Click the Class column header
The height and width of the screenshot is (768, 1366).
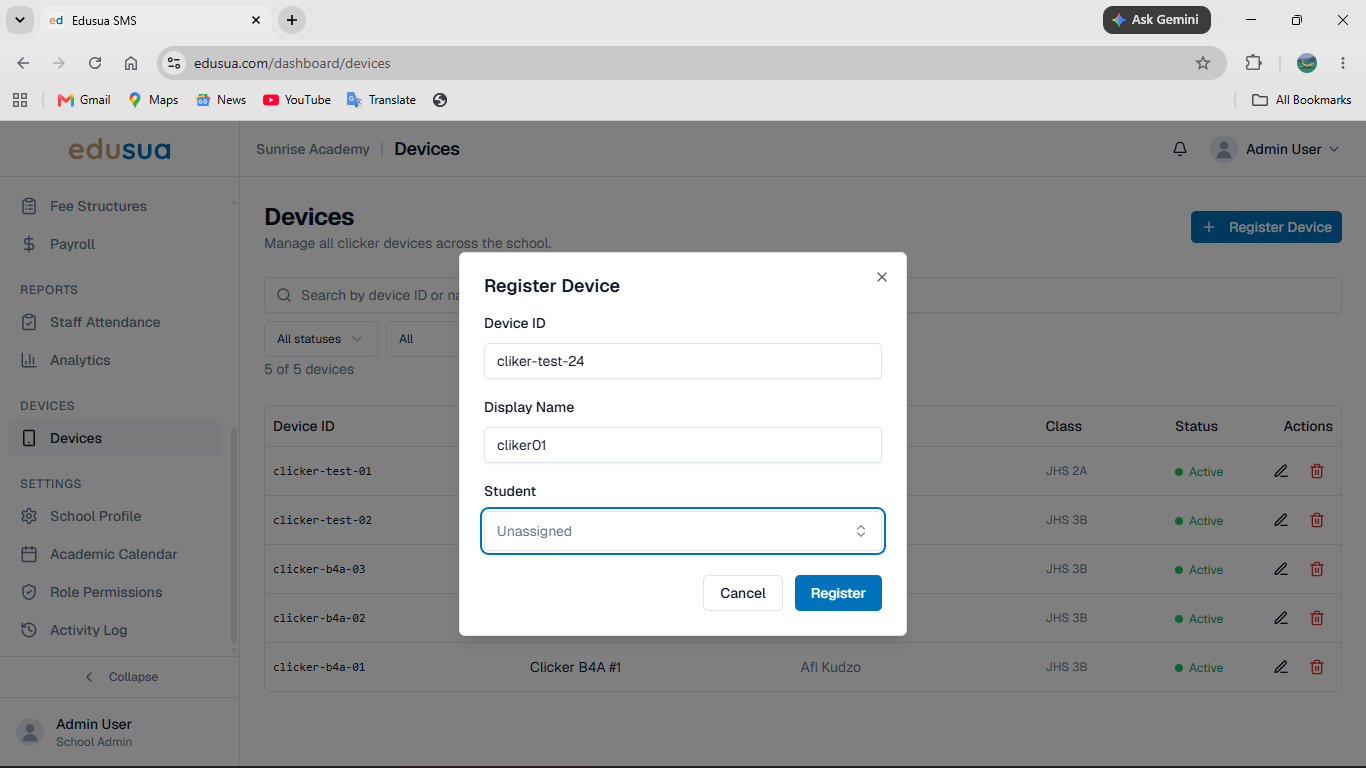click(x=1064, y=426)
